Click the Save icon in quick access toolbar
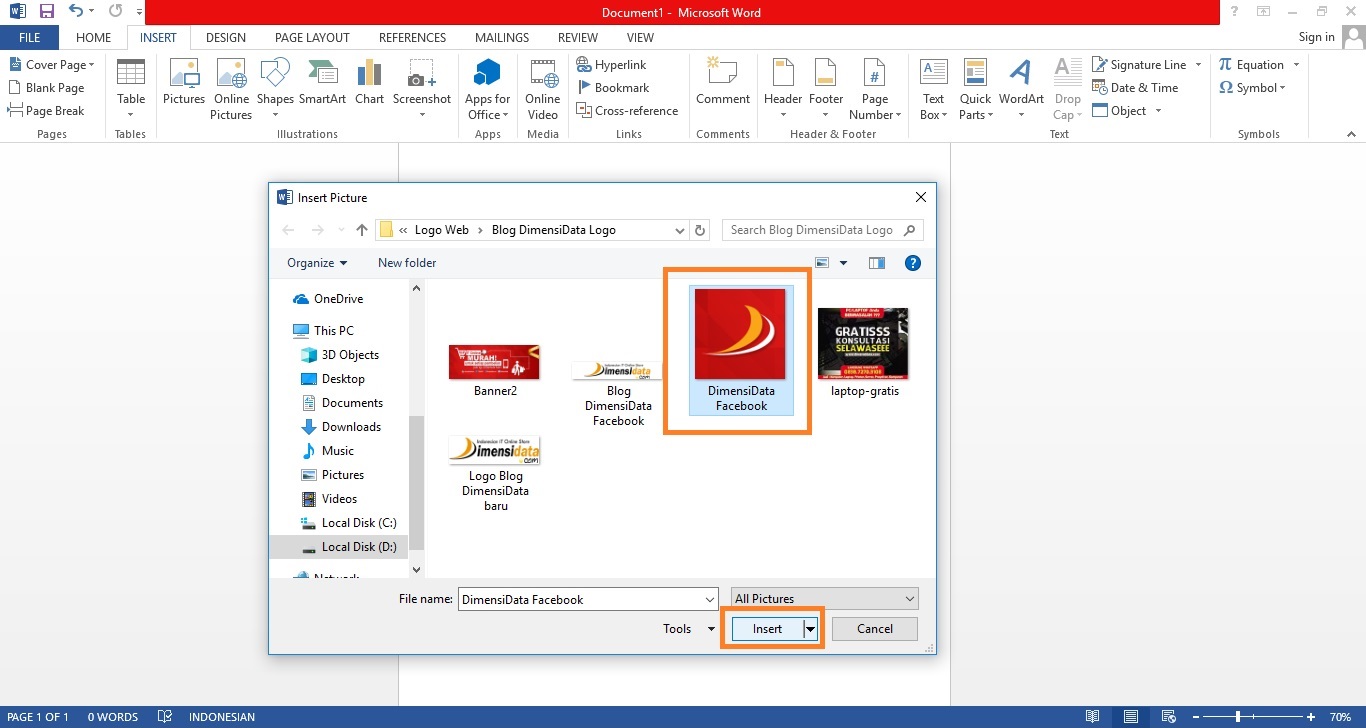This screenshot has height=728, width=1366. click(46, 12)
